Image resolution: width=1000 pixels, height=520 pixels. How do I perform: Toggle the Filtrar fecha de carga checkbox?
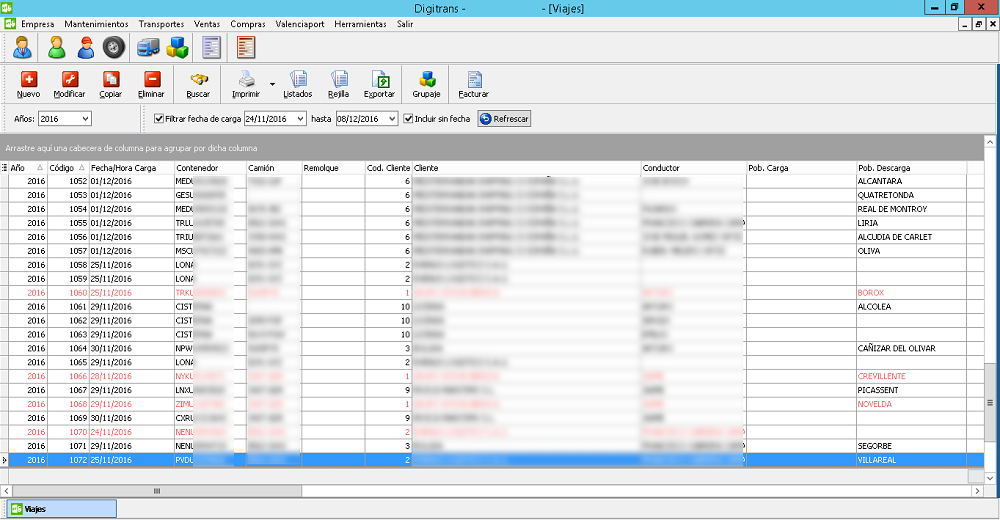(159, 119)
